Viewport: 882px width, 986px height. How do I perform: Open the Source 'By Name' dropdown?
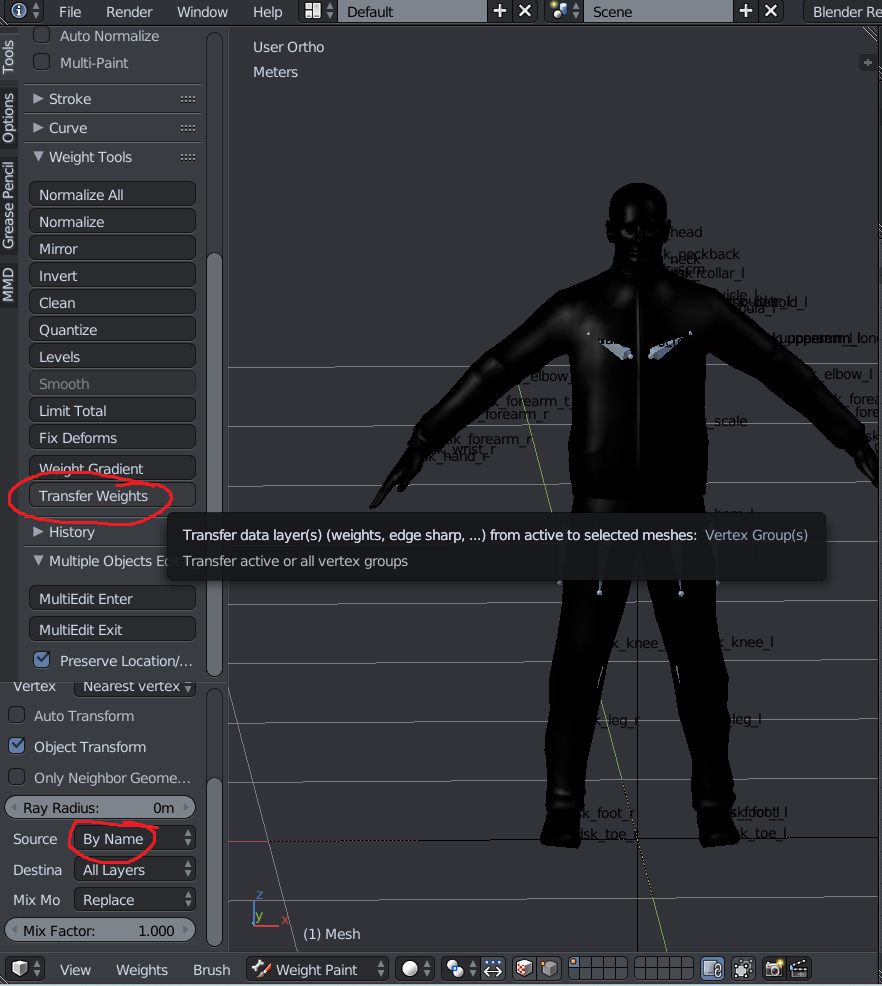[x=135, y=839]
